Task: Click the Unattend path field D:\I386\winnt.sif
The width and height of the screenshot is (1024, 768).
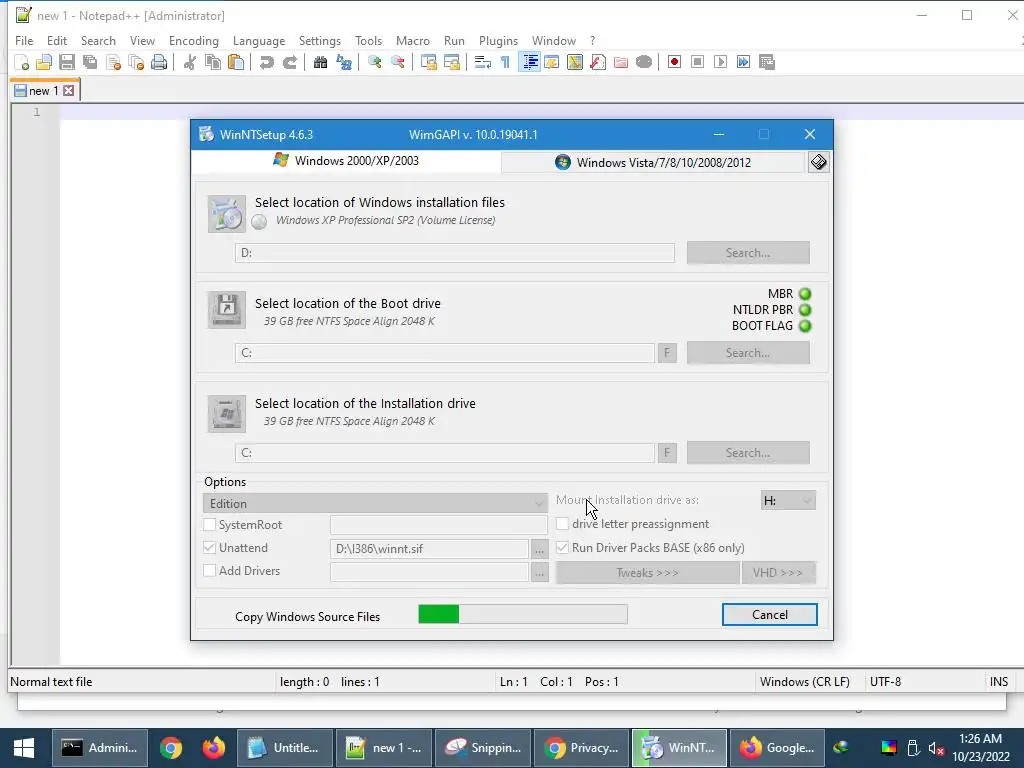Action: (429, 549)
